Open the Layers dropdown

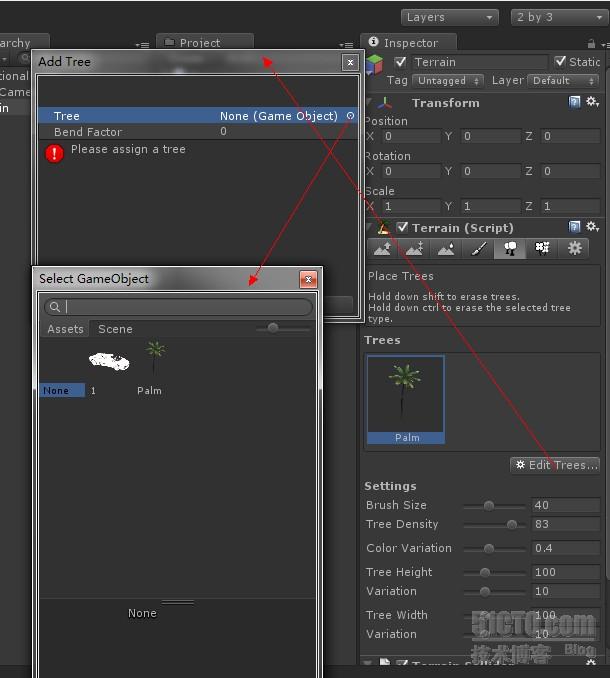(450, 17)
